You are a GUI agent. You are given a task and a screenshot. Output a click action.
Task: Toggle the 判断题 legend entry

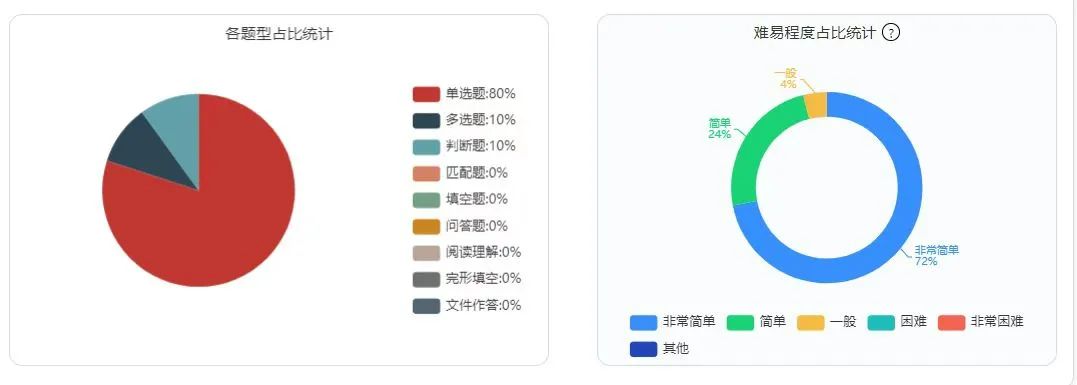click(x=464, y=146)
